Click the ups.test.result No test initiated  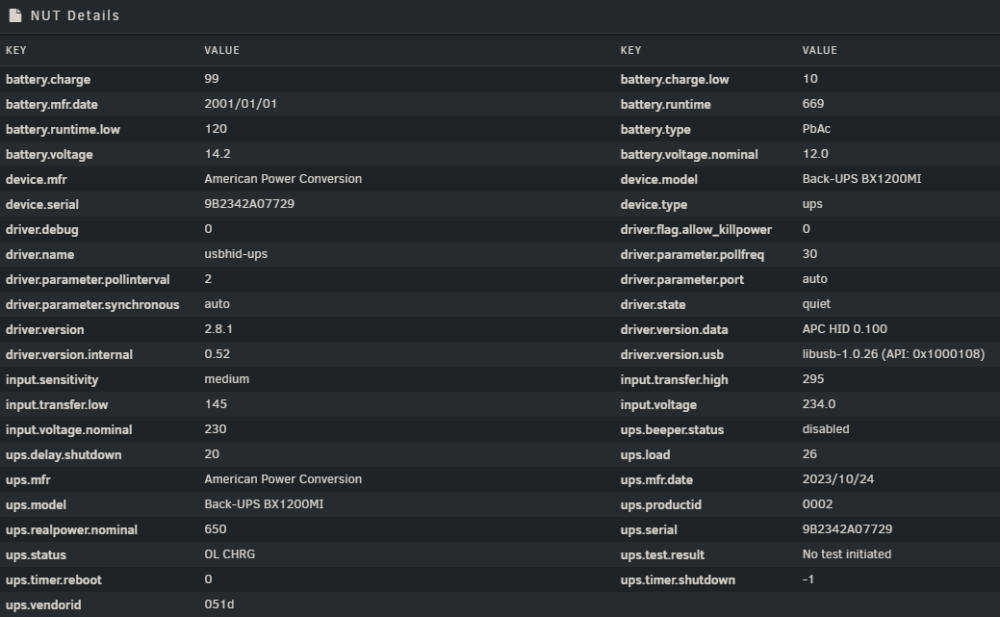click(x=847, y=554)
